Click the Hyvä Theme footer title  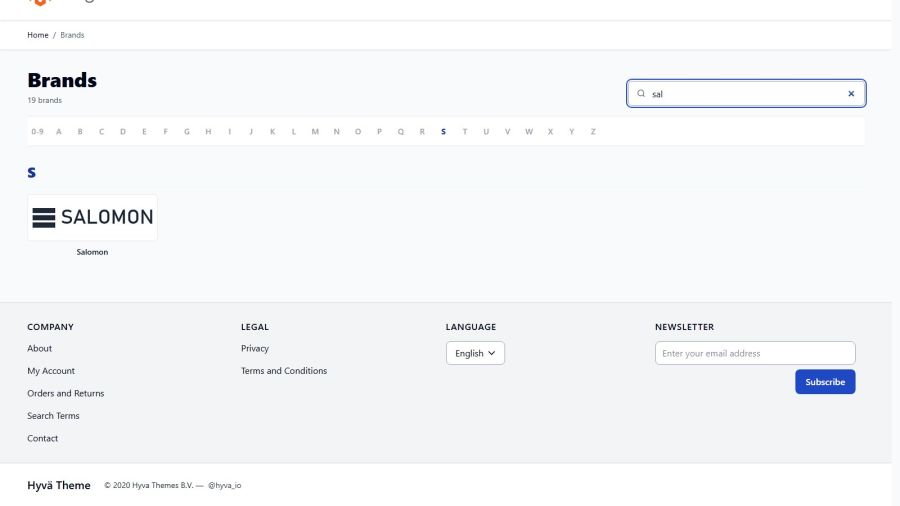click(x=59, y=485)
